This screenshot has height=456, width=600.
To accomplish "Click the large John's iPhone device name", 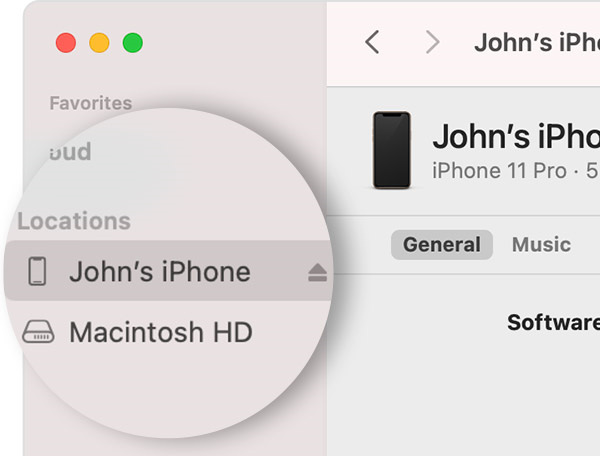I will (516, 137).
